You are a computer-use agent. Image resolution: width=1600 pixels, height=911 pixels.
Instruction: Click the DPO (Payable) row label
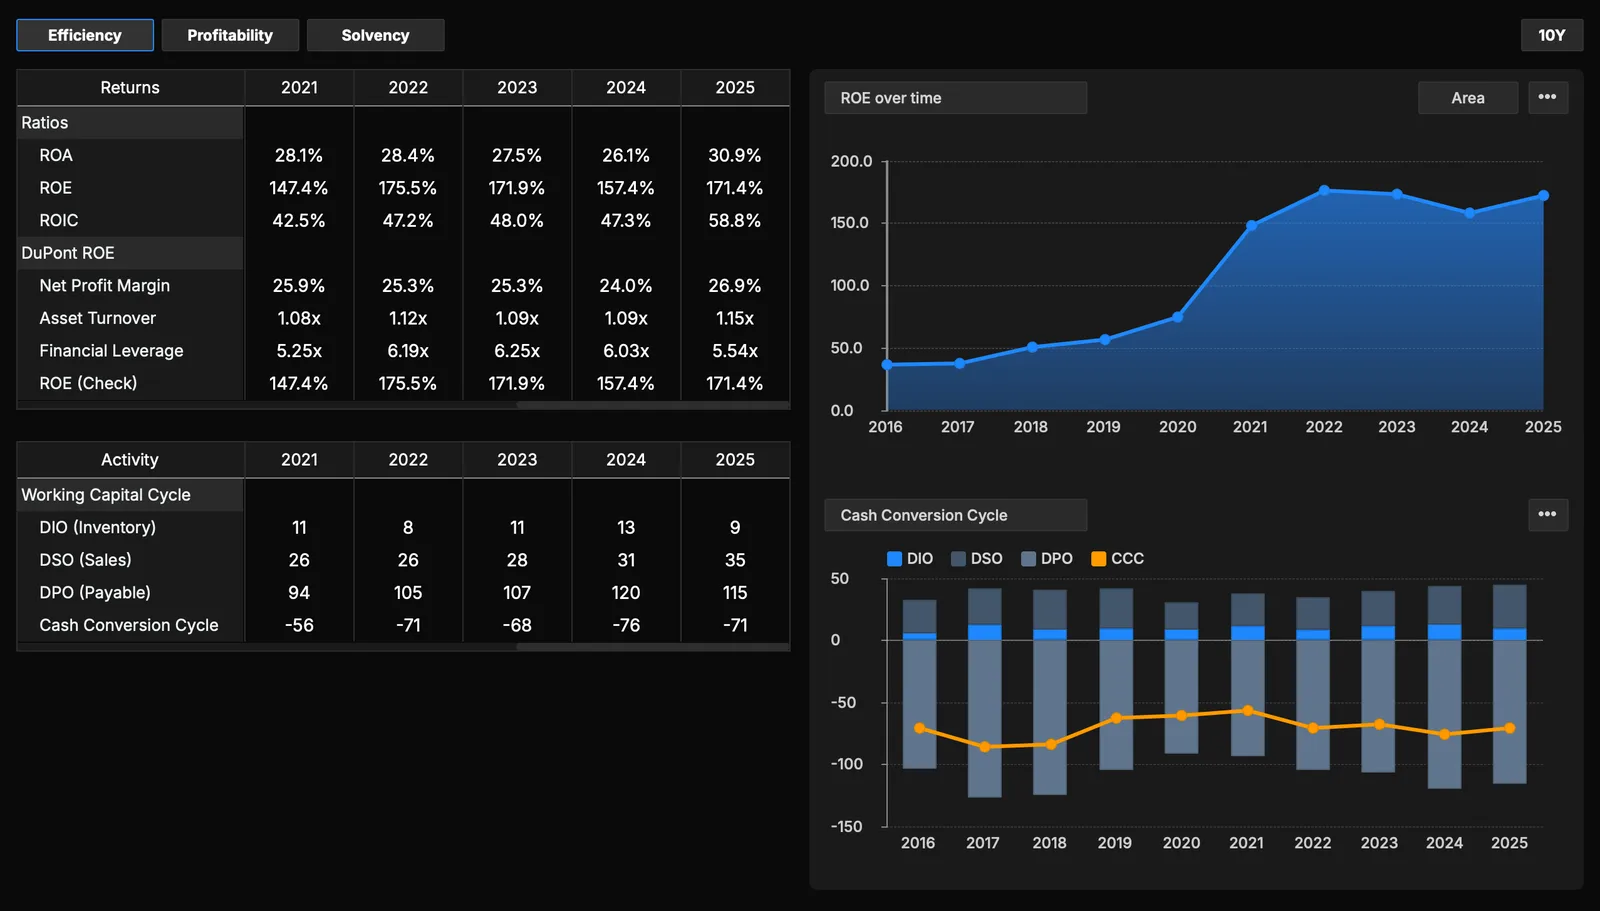click(x=95, y=592)
